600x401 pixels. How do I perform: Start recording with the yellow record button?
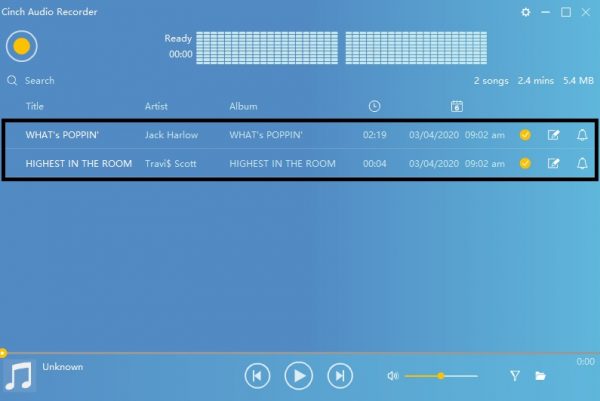21,46
